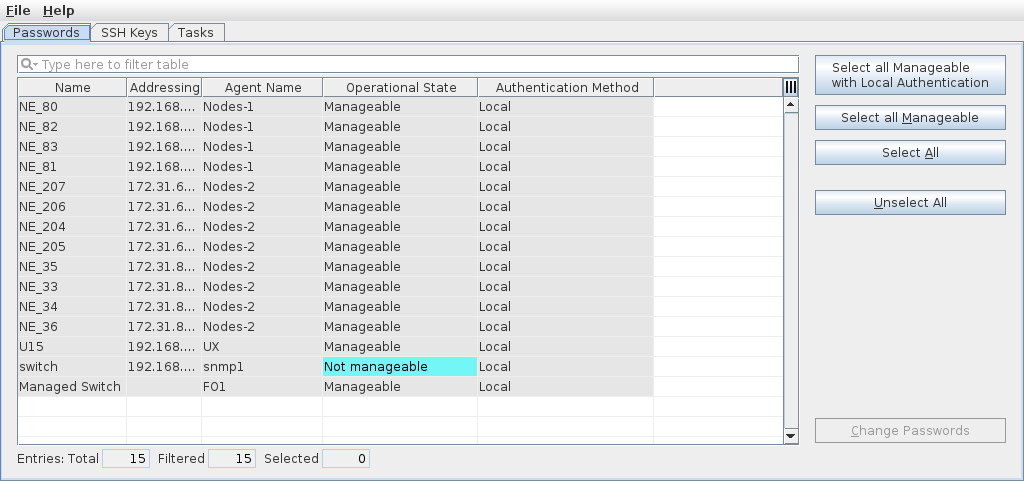
Task: Open the Help menu
Action: pyautogui.click(x=58, y=10)
